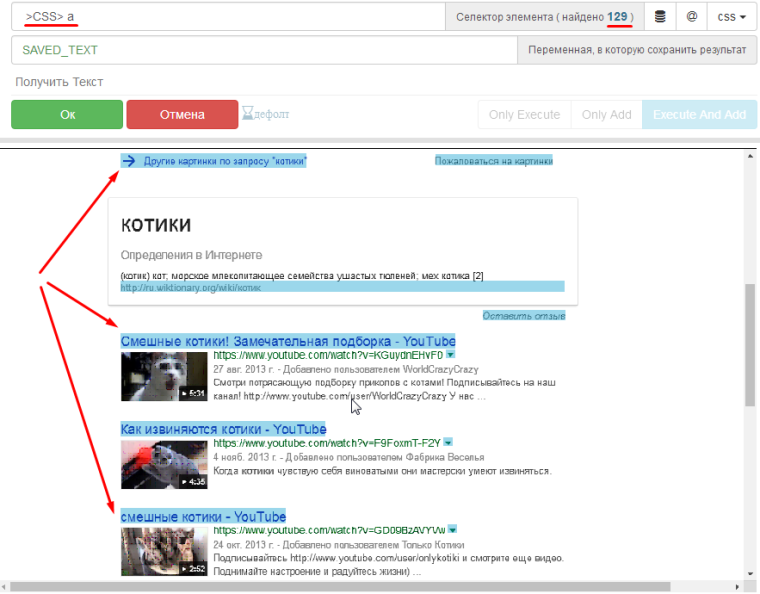Open "Как извиняются котики - YouTube" result

223,429
